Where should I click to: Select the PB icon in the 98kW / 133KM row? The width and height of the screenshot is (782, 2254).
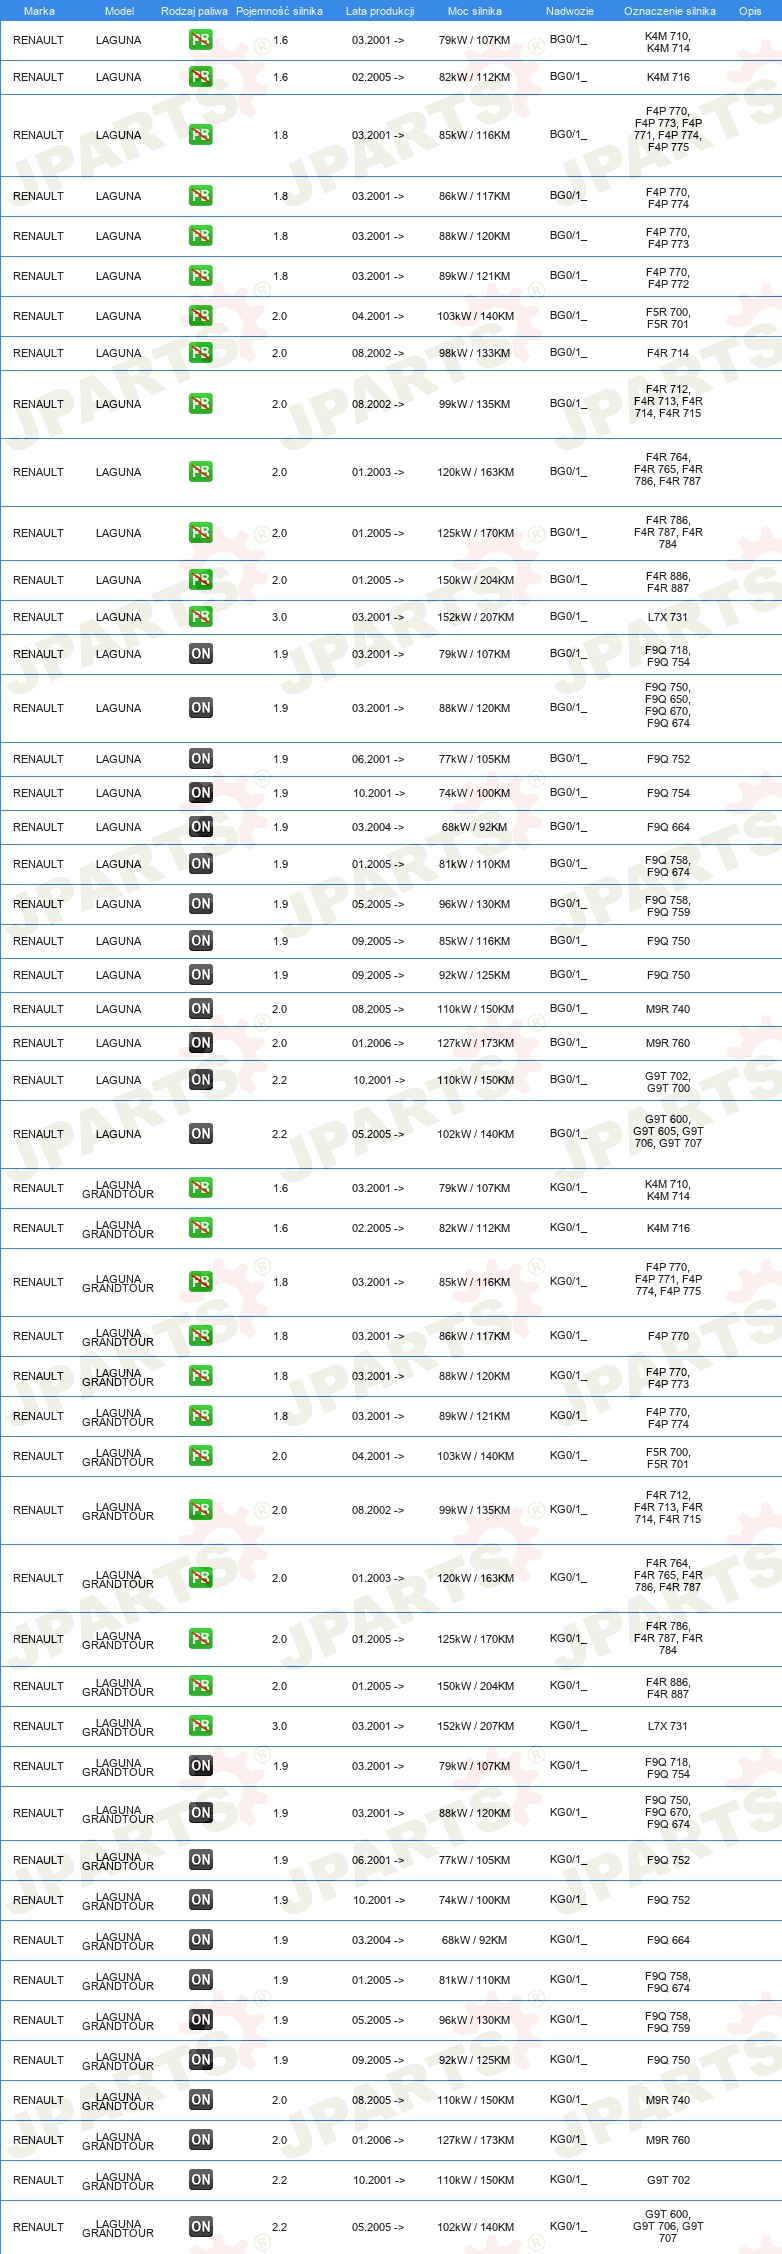click(200, 353)
